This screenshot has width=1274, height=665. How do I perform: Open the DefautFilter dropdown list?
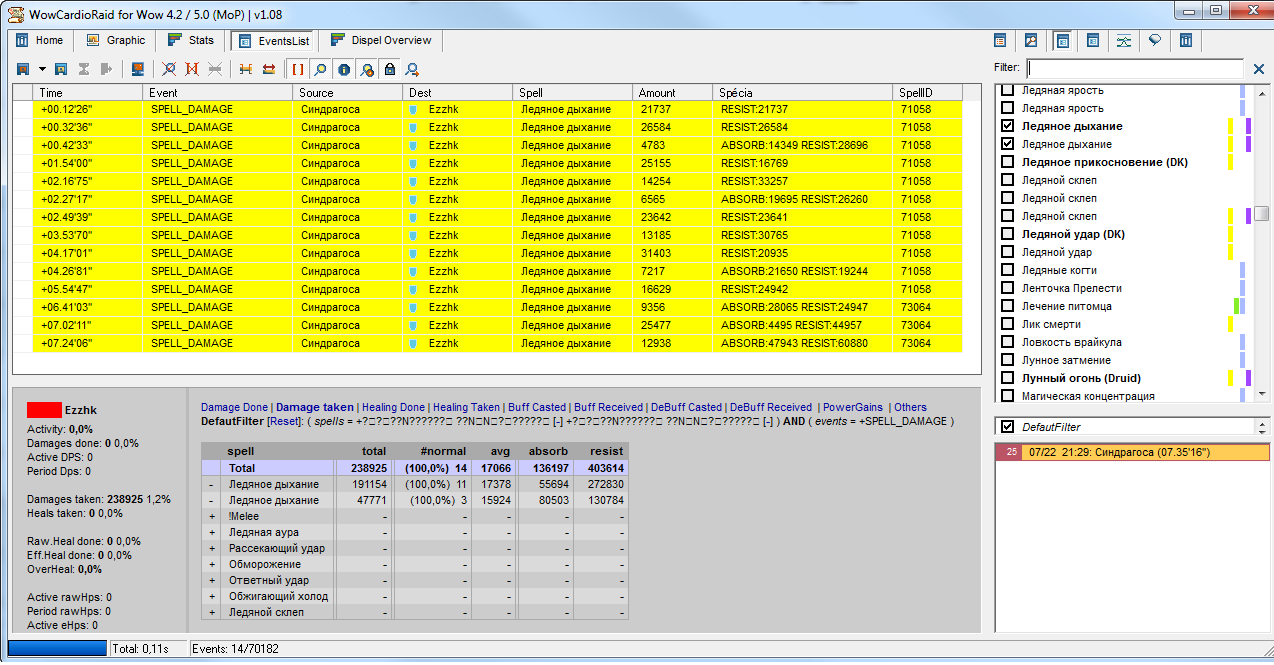click(x=1261, y=427)
